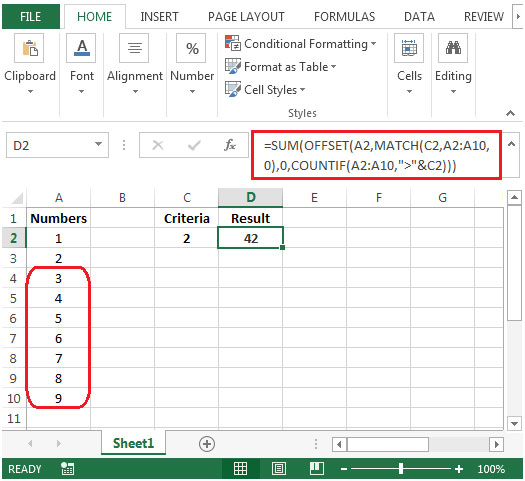Add a new sheet with plus icon

click(207, 444)
